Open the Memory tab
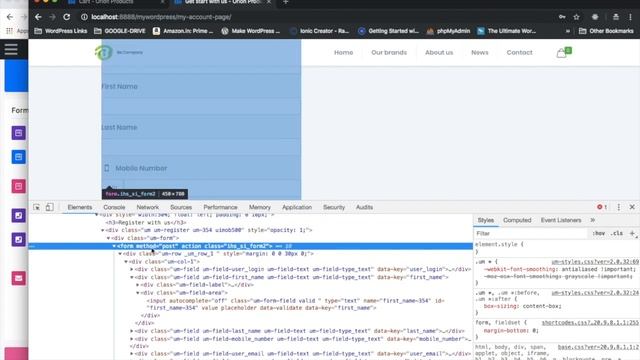The width and height of the screenshot is (640, 360). [x=260, y=207]
